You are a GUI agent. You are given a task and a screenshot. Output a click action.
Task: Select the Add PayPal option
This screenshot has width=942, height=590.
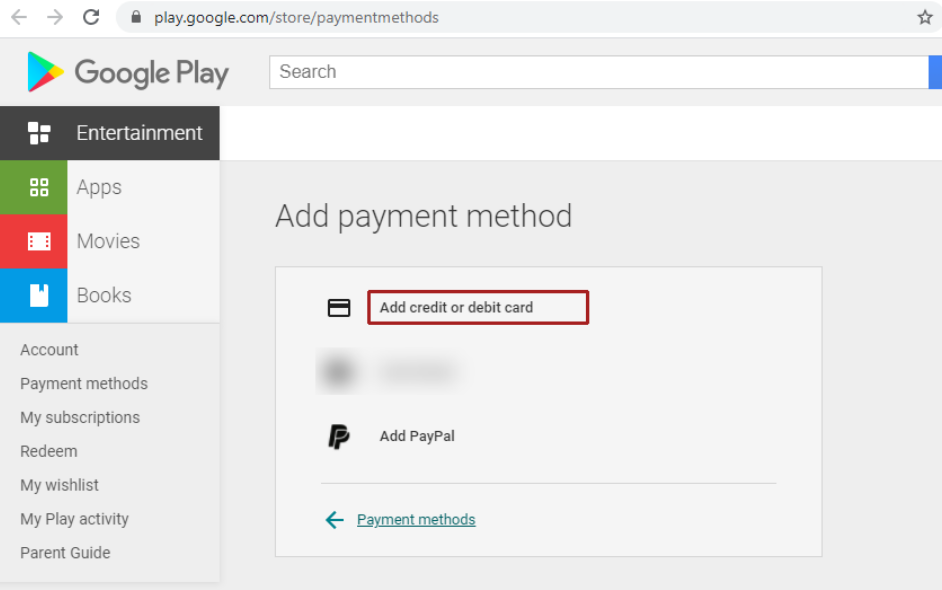[417, 436]
